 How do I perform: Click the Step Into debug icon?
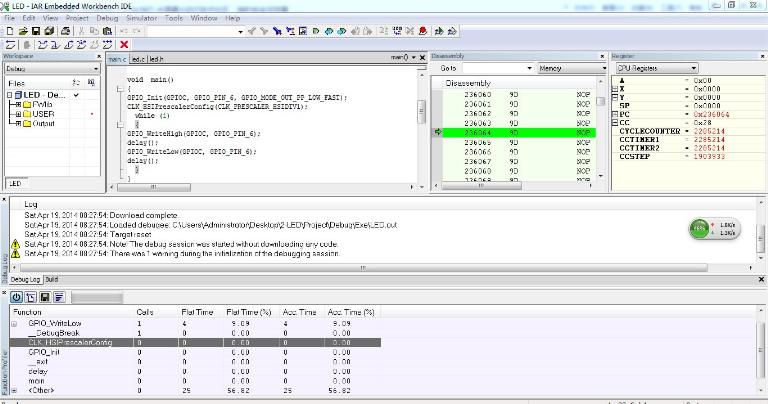(x=55, y=45)
